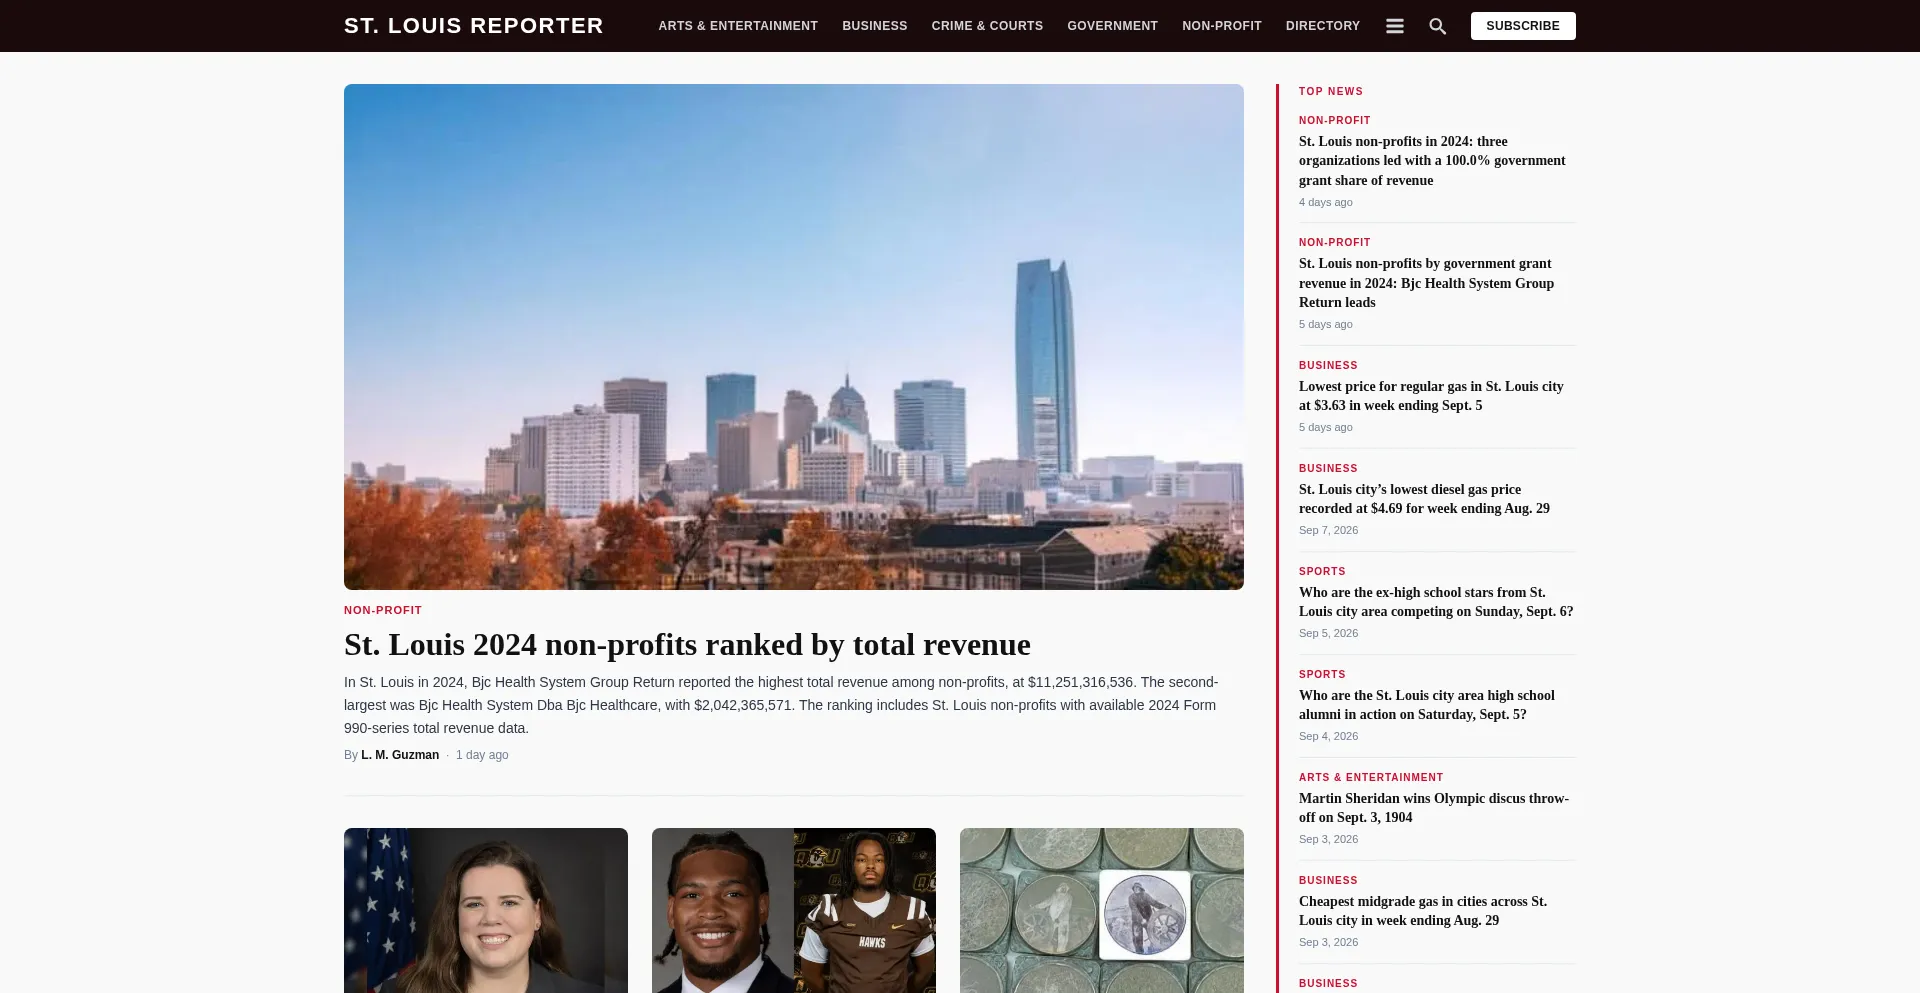Open headline about non-profits ranked by revenue
The width and height of the screenshot is (1920, 993).
click(687, 645)
